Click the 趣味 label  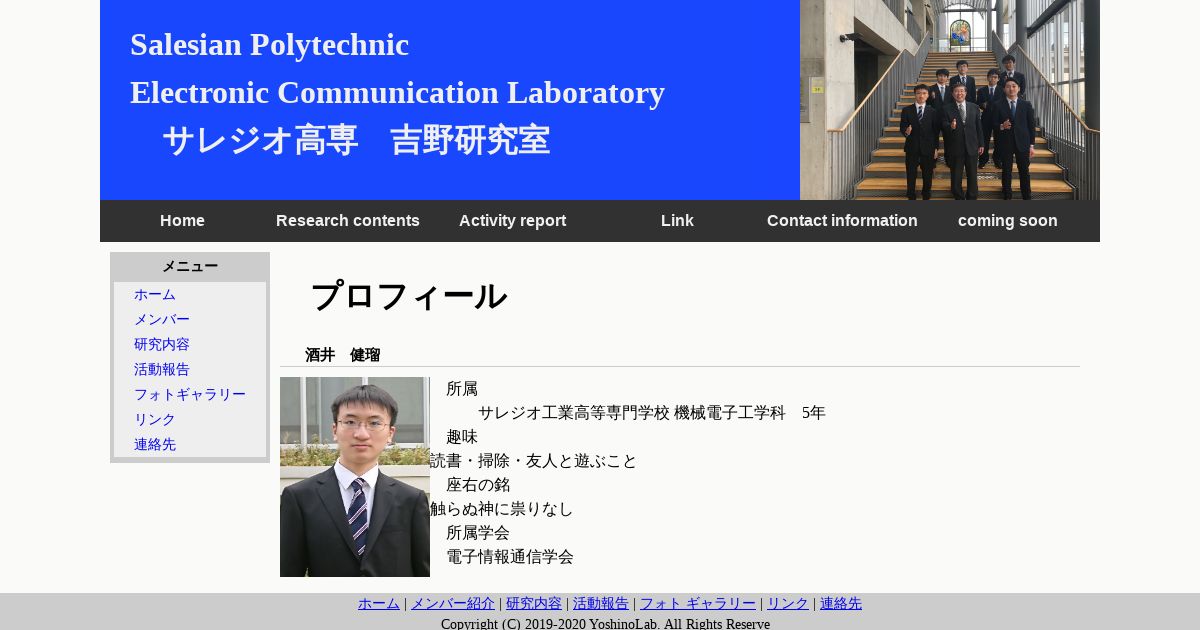tap(462, 437)
